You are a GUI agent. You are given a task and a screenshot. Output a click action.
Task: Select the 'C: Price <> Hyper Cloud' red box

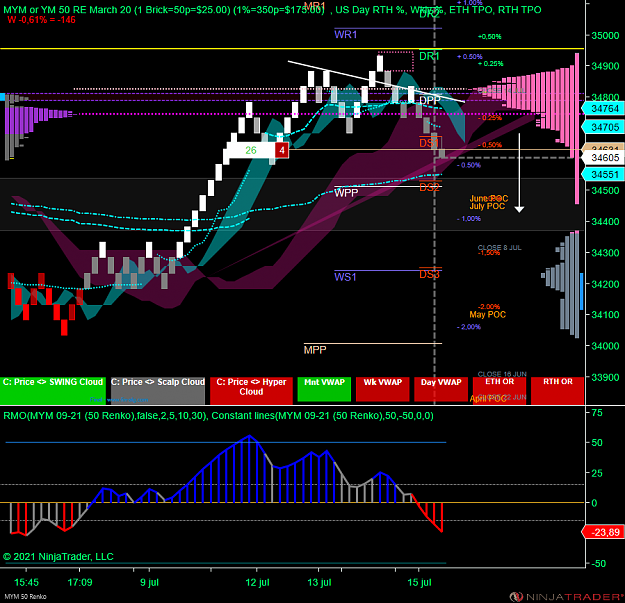[x=251, y=391]
